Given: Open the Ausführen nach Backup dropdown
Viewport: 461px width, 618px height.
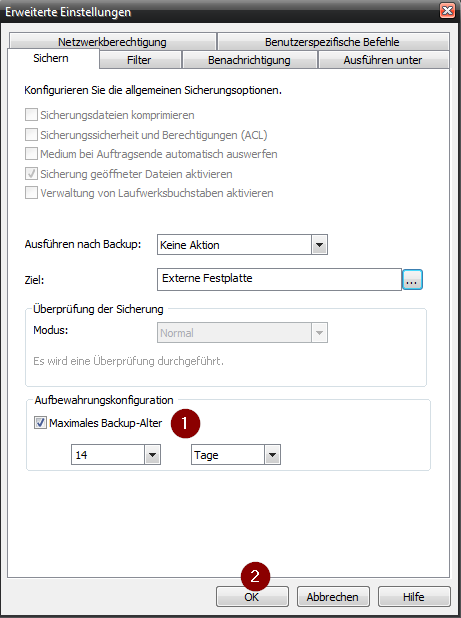Looking at the screenshot, I should [242, 245].
